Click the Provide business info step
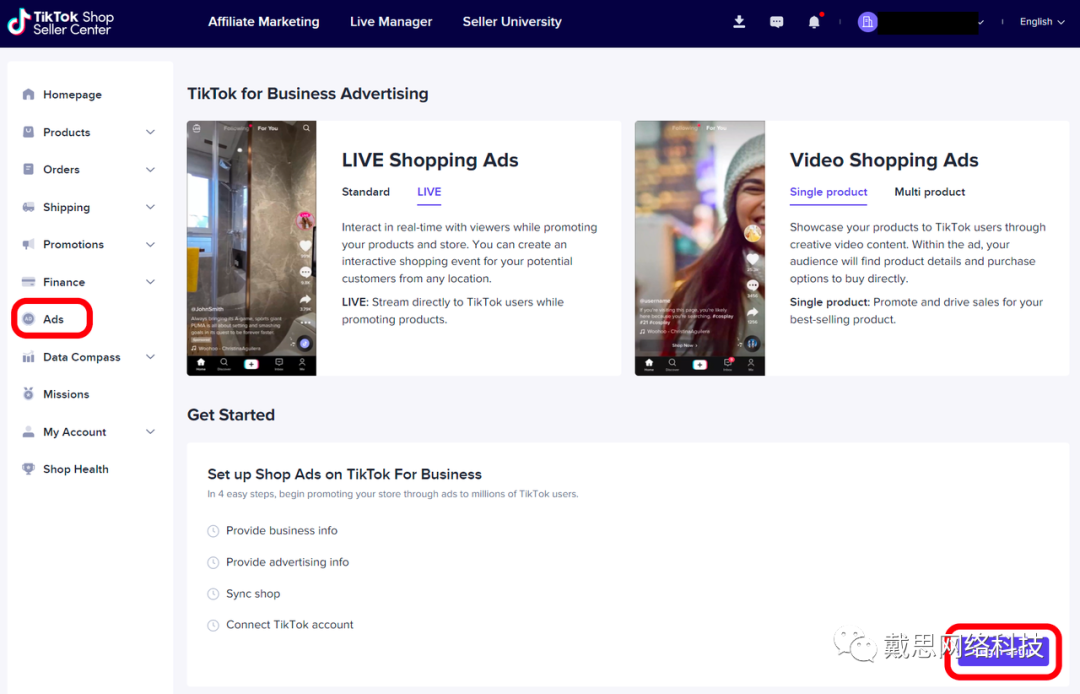 [x=282, y=531]
